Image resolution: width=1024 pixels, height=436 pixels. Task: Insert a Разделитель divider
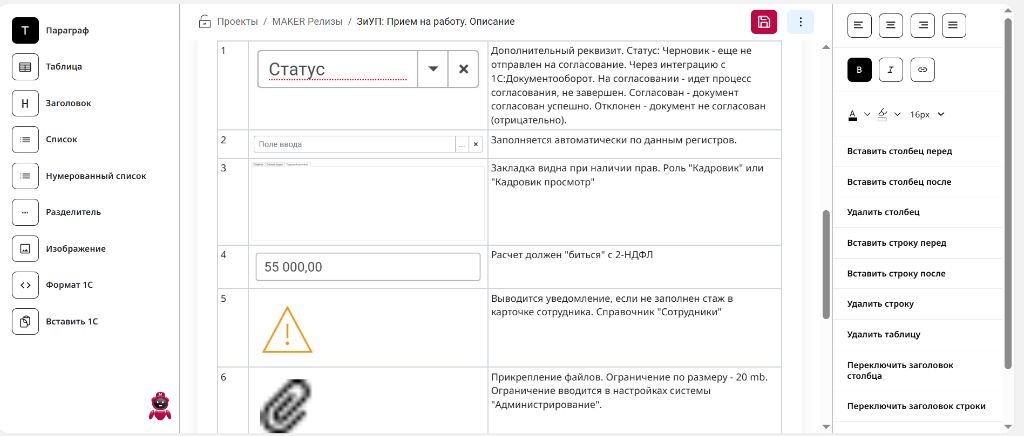point(25,212)
